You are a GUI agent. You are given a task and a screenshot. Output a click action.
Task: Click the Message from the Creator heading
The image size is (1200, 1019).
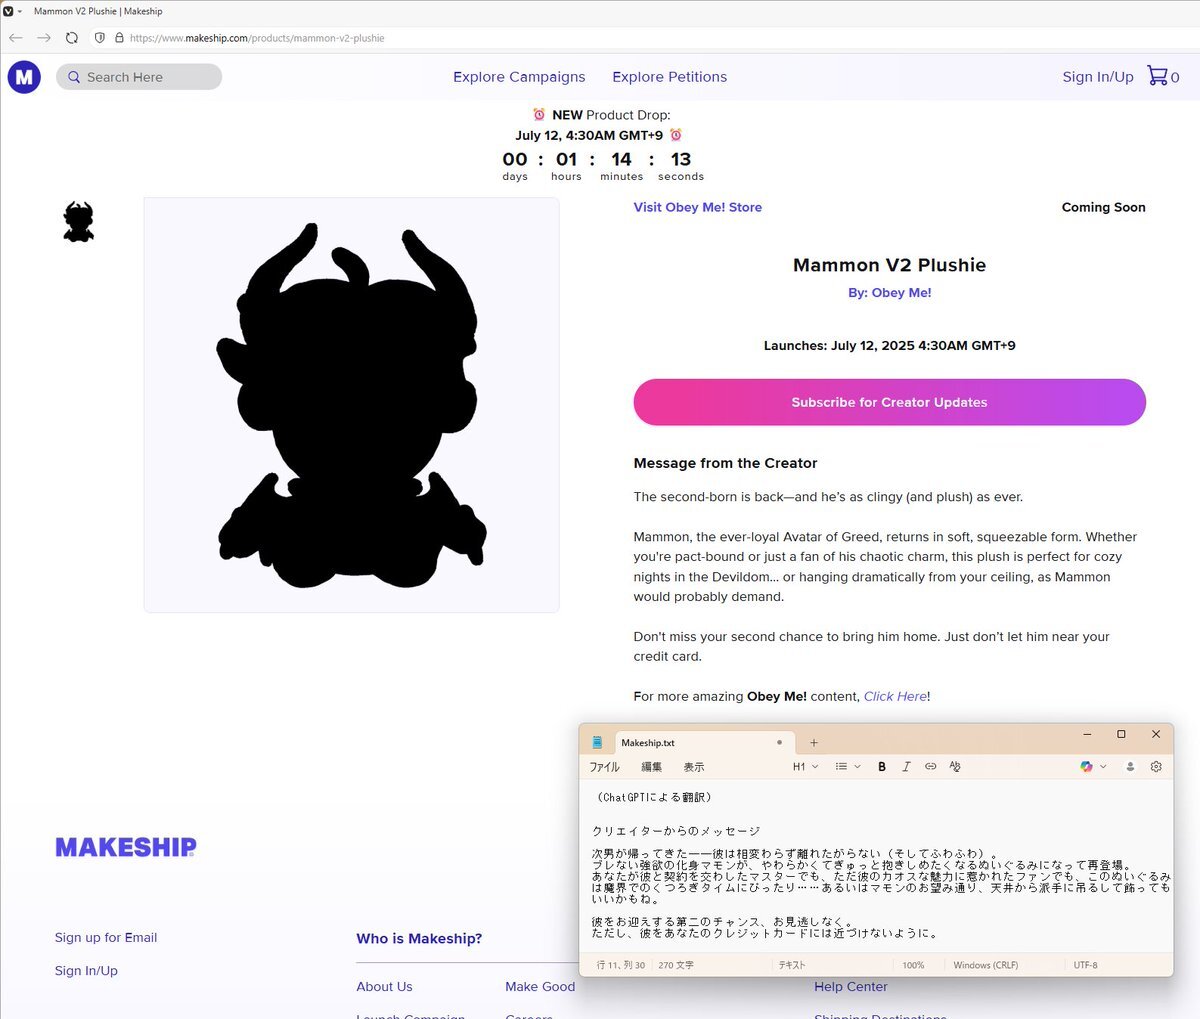coord(725,463)
